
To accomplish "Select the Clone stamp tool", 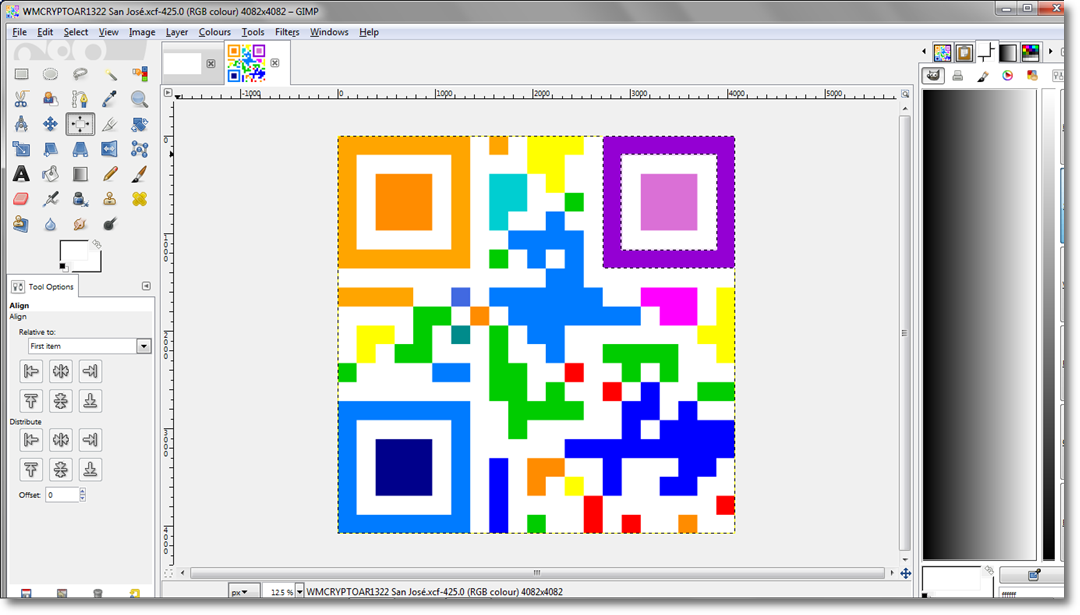I will [110, 199].
